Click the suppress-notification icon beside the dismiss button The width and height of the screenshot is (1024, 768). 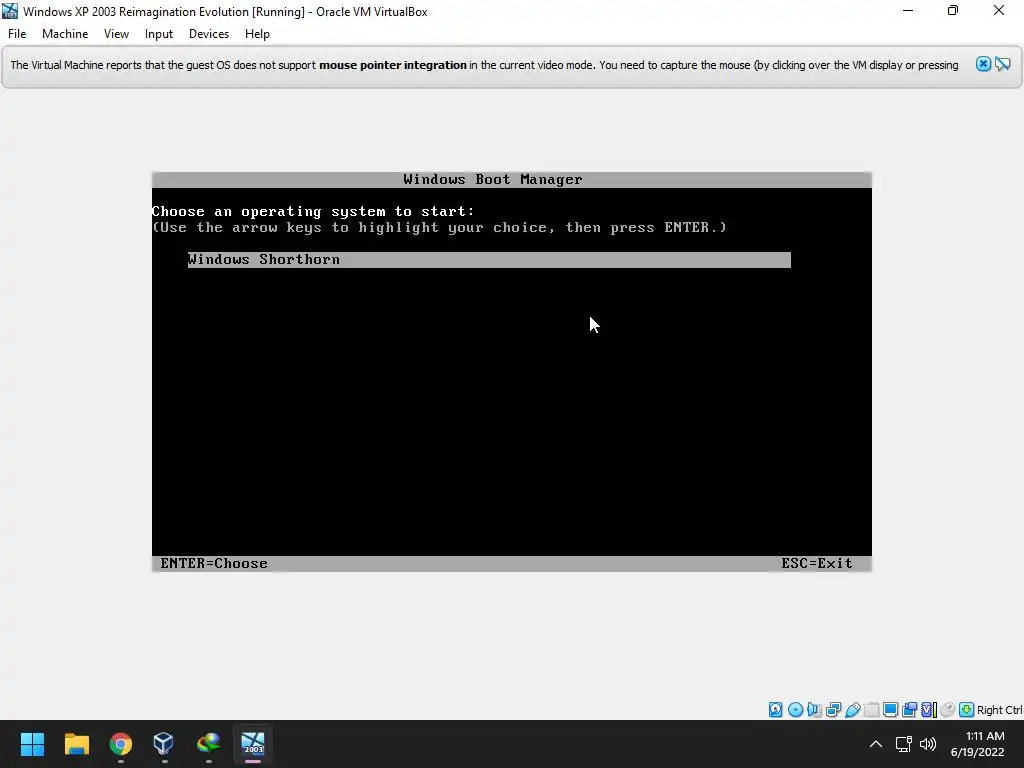tap(1003, 64)
